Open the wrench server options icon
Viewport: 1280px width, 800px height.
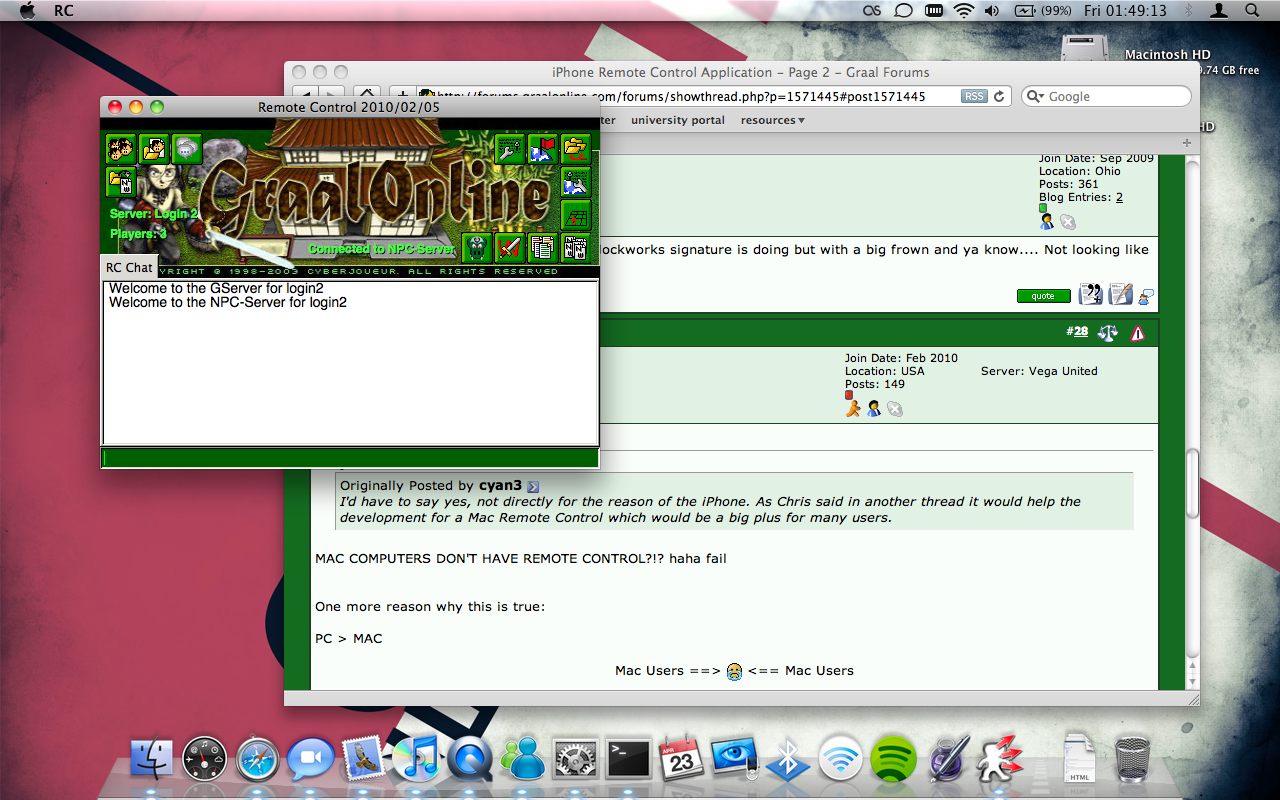tap(510, 149)
